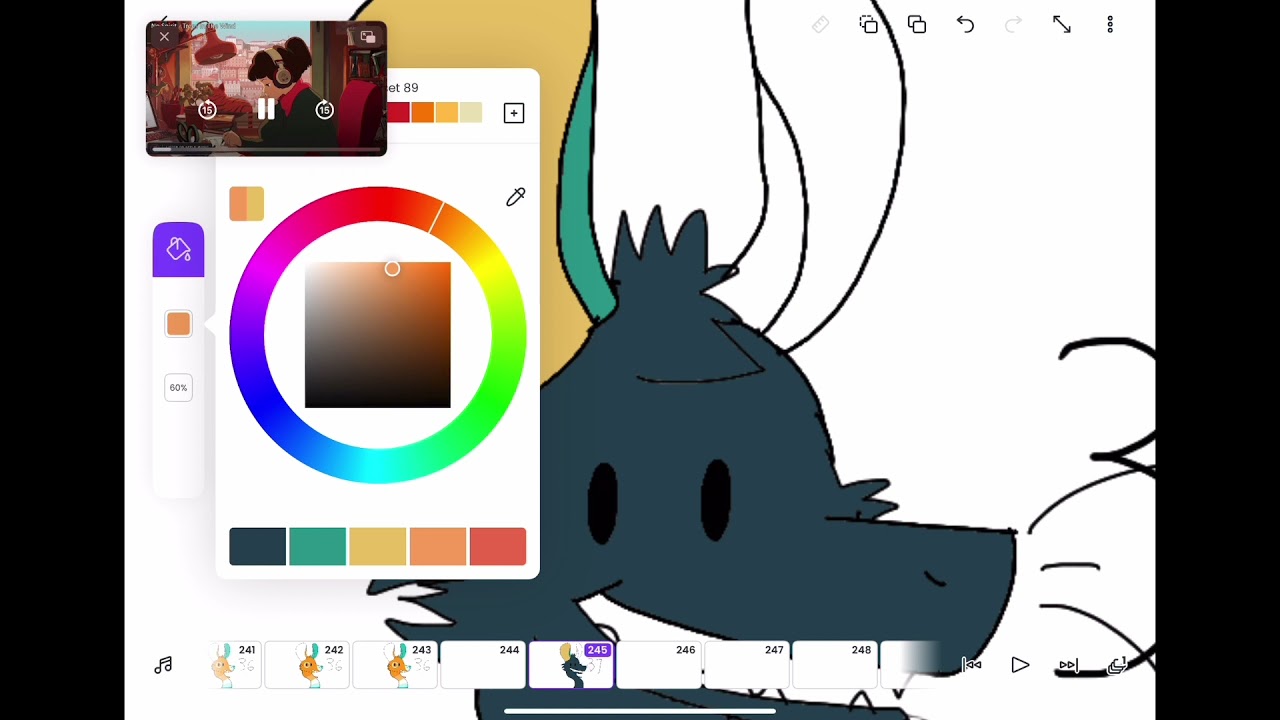The width and height of the screenshot is (1280, 720).
Task: Select empty frame 247
Action: coord(747,665)
